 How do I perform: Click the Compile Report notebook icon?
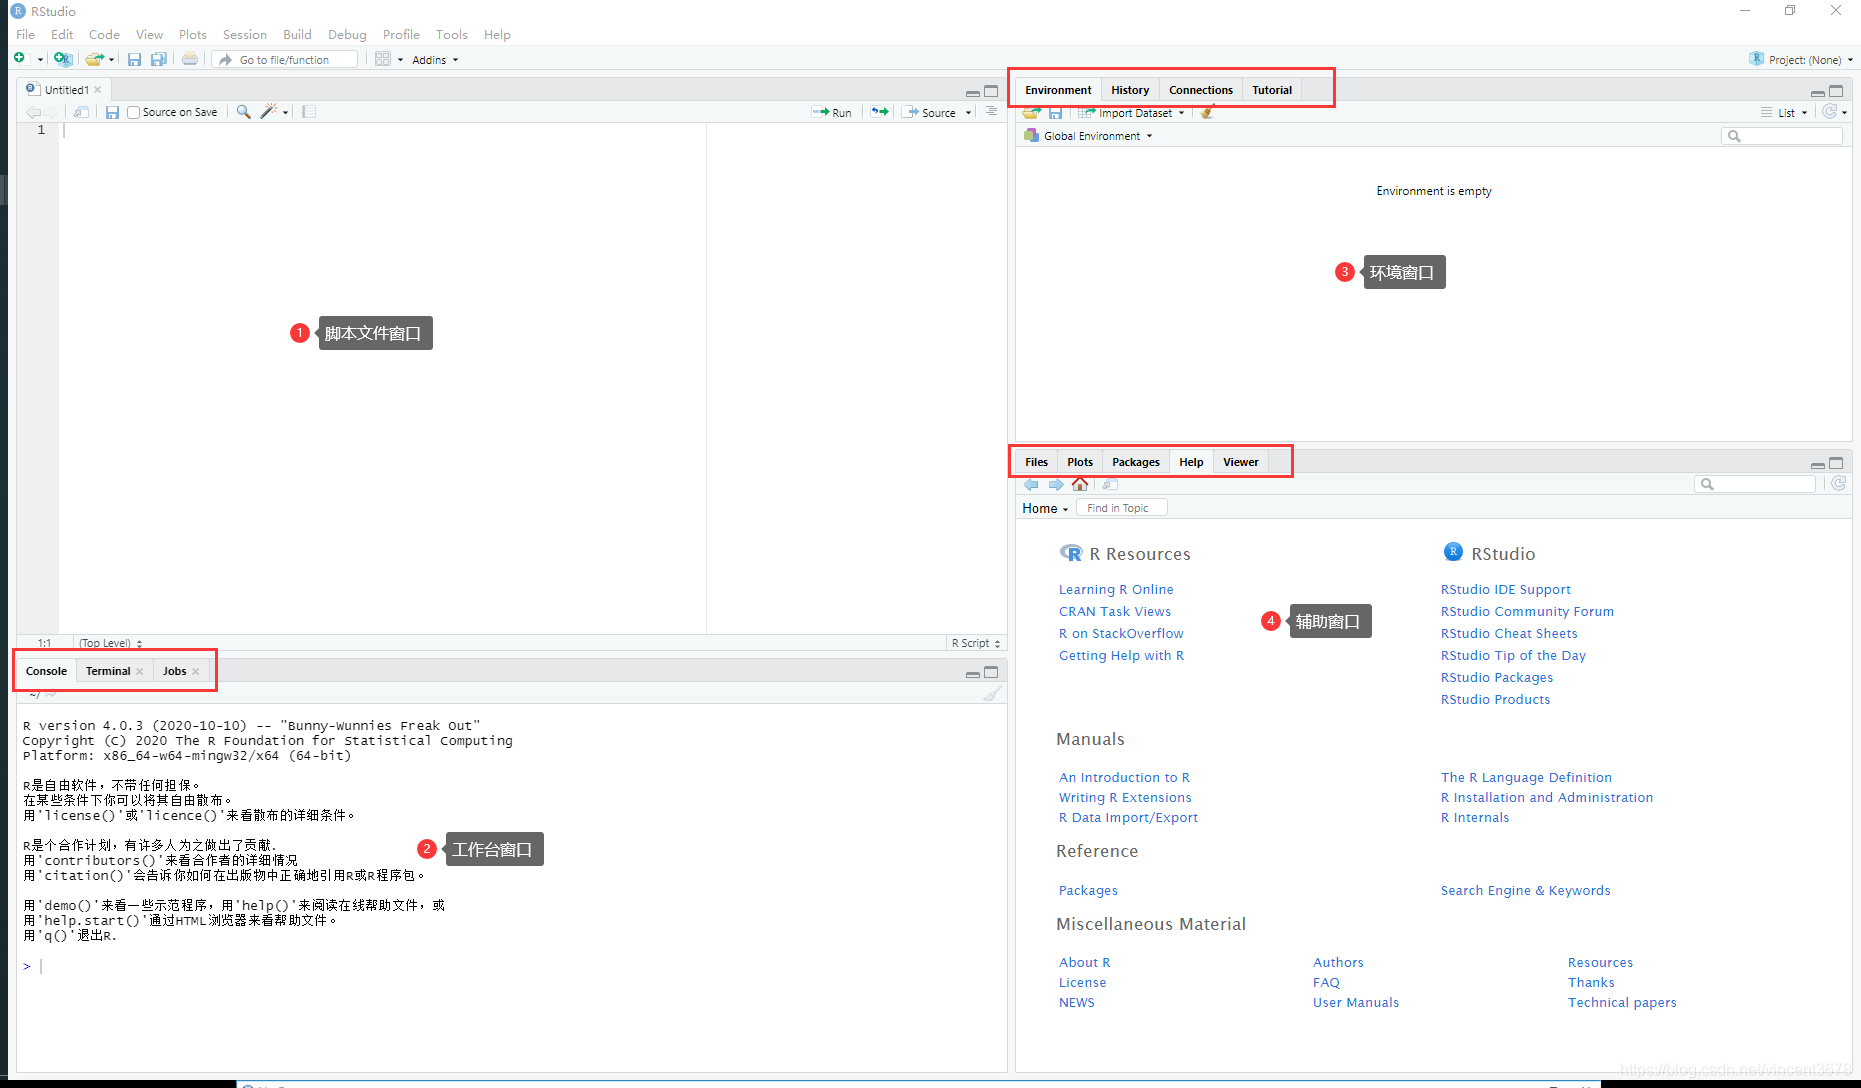309,112
